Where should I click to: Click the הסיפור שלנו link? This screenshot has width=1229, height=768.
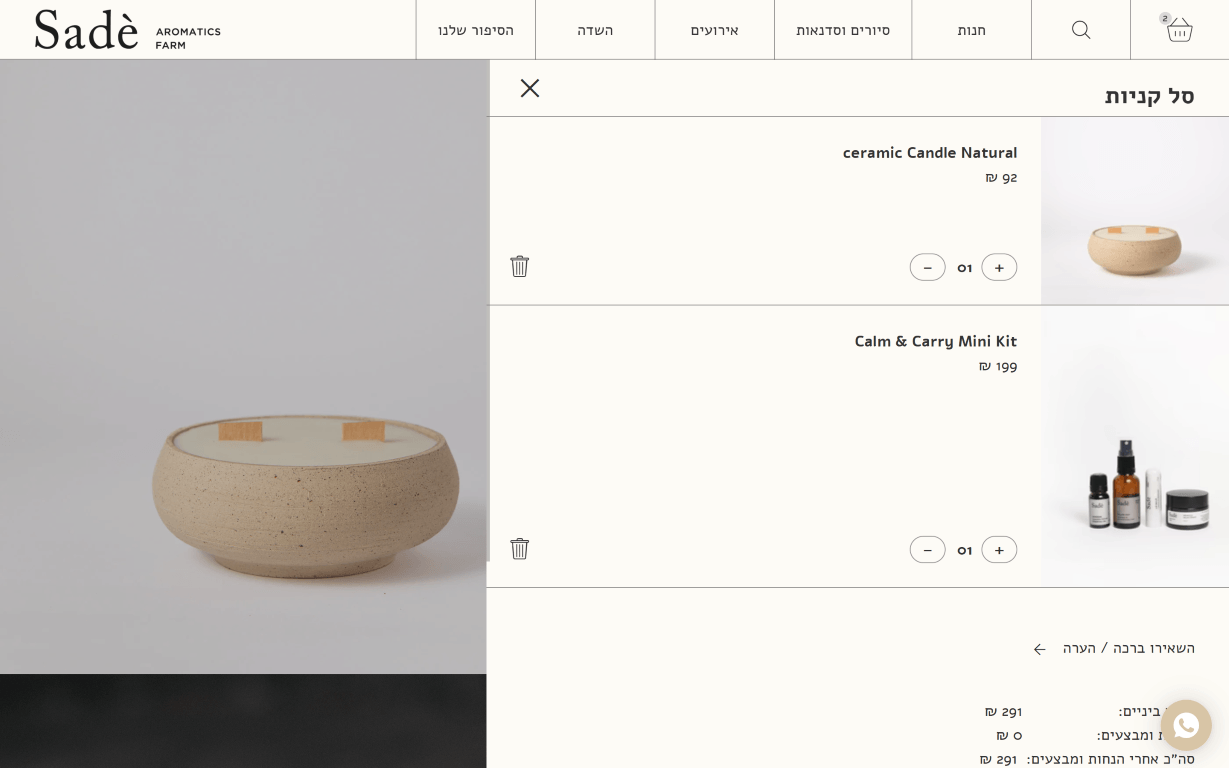pyautogui.click(x=475, y=30)
